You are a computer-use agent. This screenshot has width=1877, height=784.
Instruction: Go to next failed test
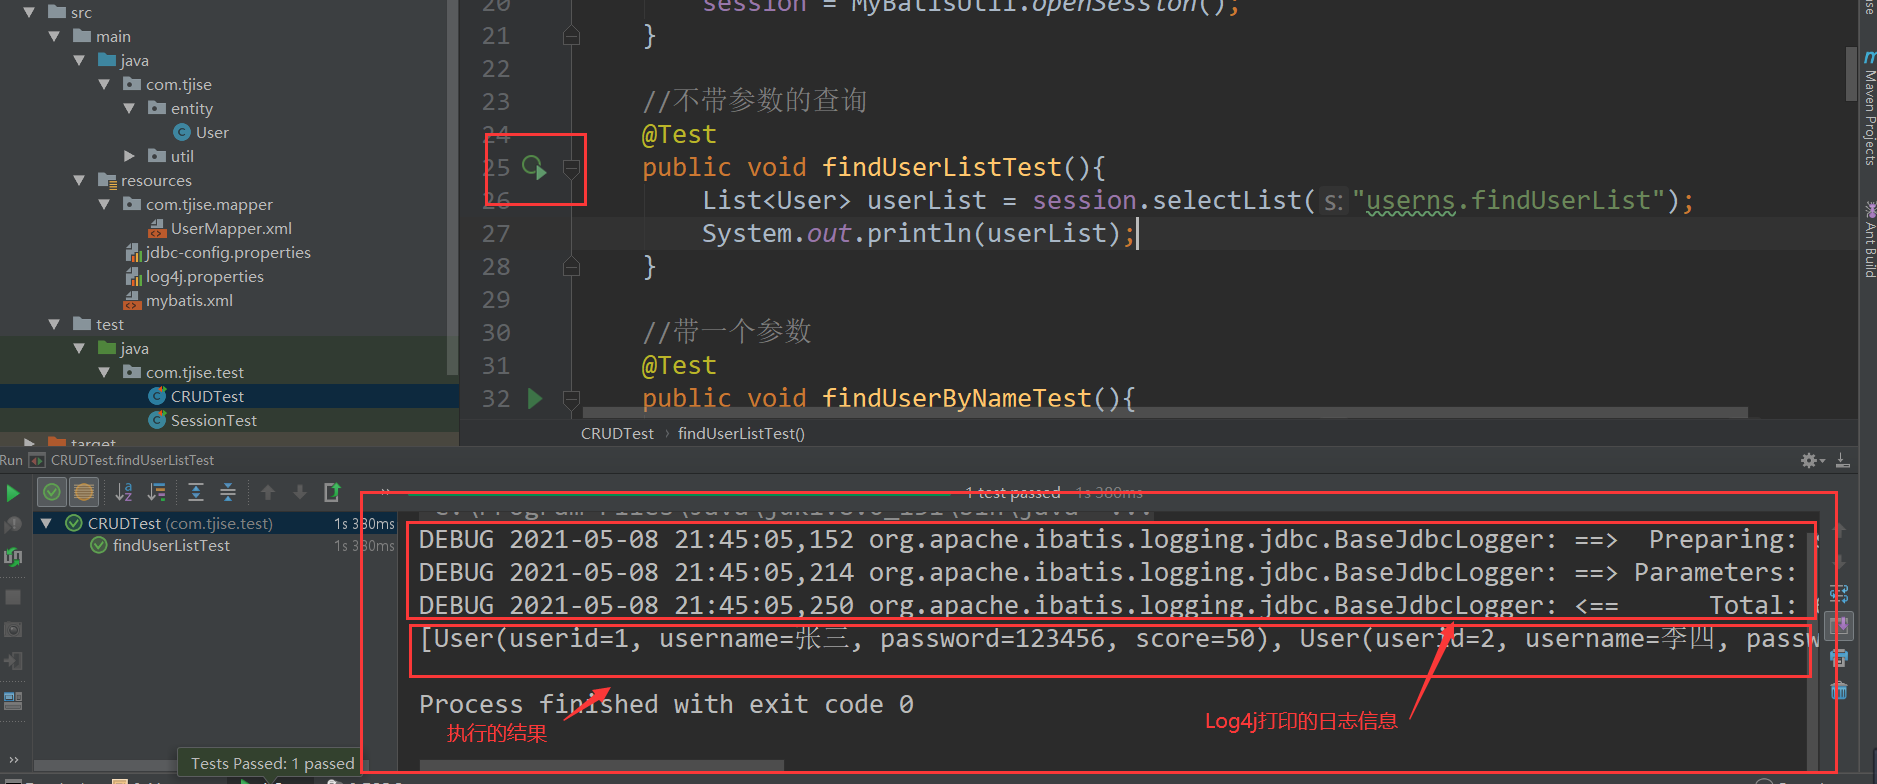coord(300,492)
